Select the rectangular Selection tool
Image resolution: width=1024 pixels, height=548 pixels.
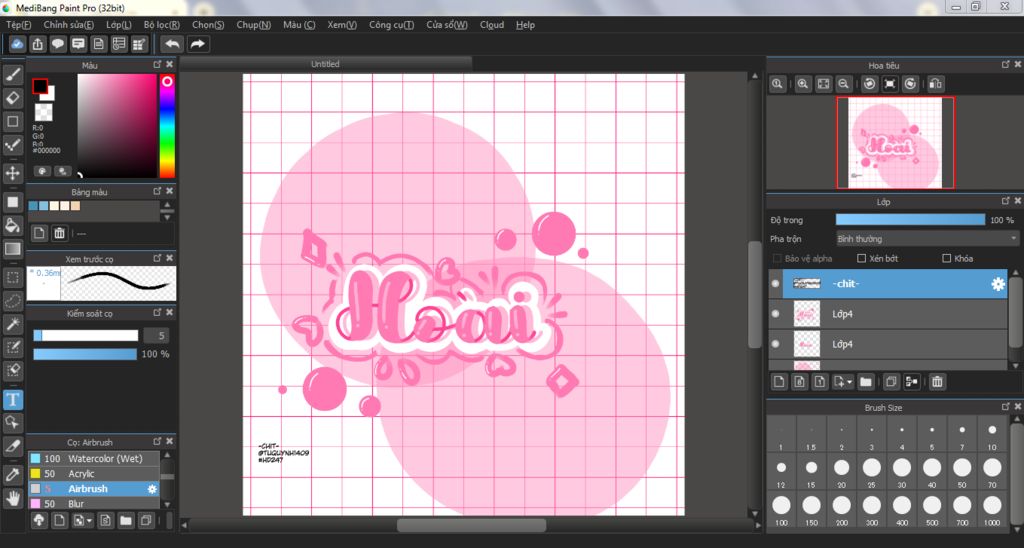pyautogui.click(x=12, y=278)
